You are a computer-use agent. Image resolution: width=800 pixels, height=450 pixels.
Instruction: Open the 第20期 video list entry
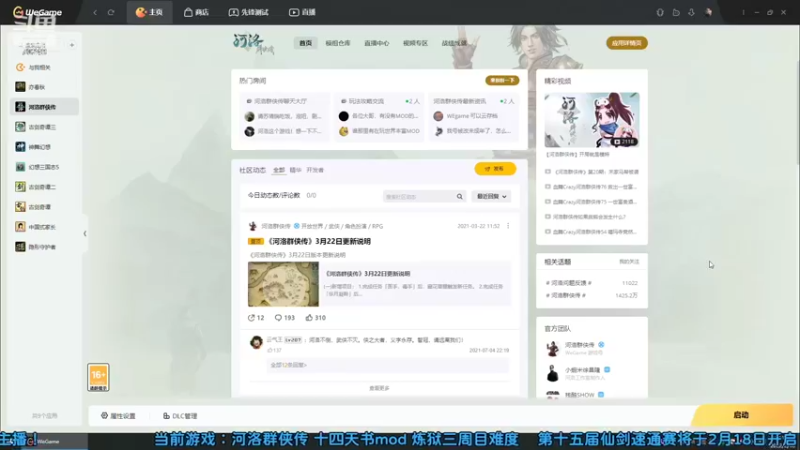click(592, 172)
